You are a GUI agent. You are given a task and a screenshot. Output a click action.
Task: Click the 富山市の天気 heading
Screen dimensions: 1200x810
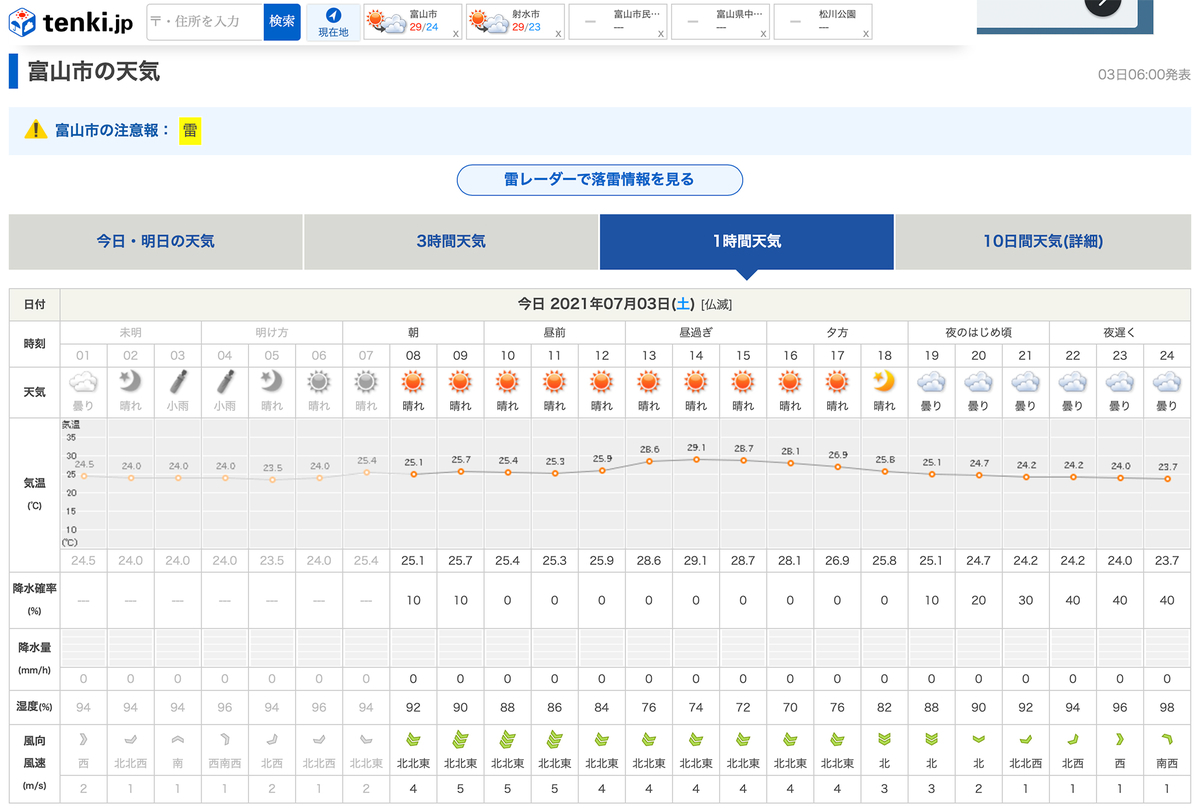coord(94,72)
